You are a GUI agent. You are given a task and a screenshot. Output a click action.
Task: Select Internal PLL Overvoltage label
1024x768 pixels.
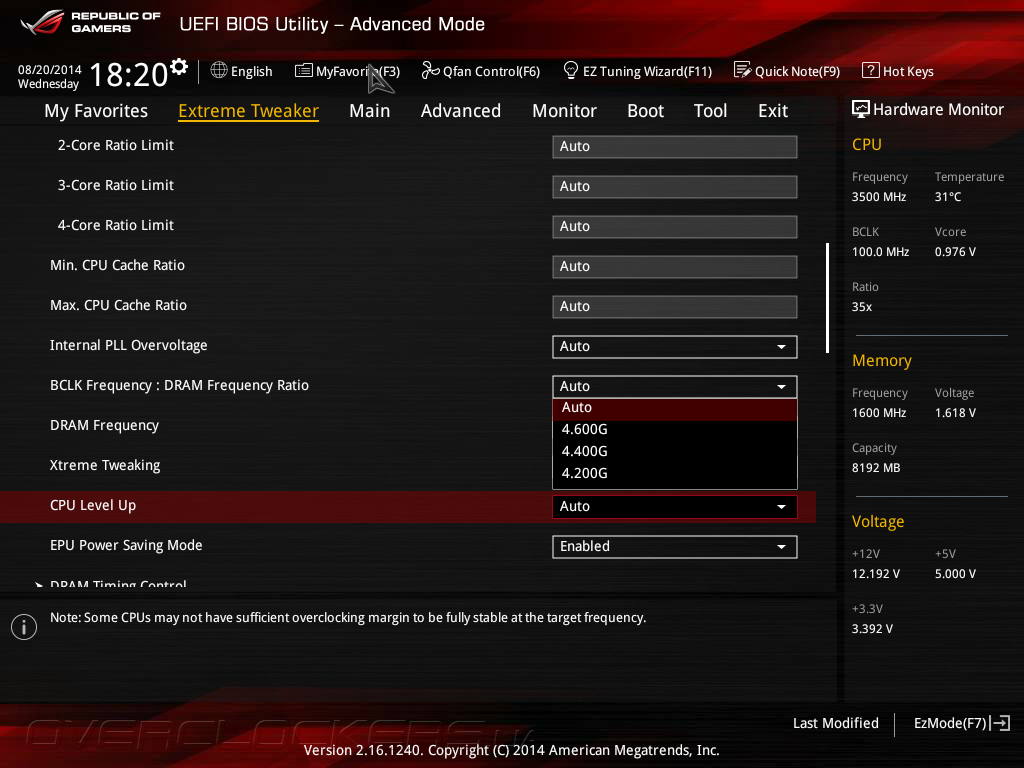129,345
